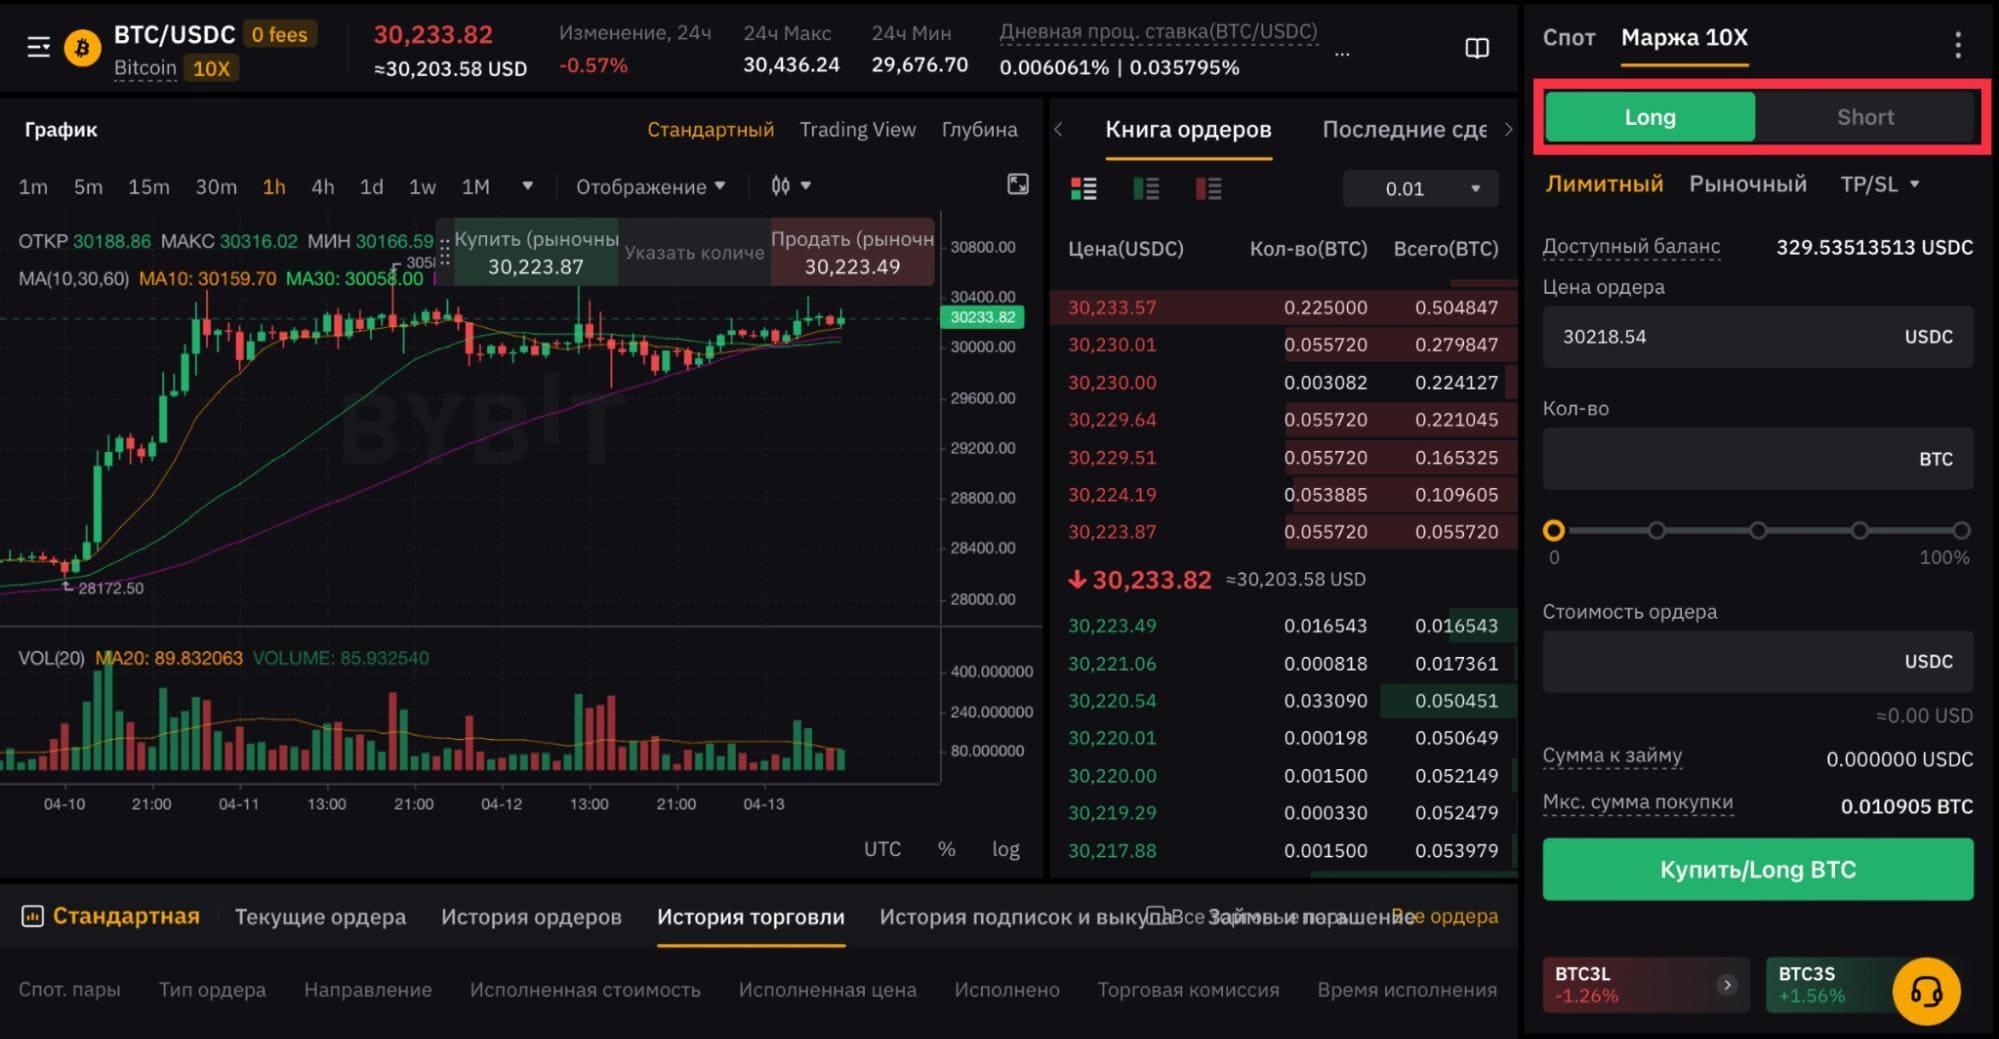1999x1039 pixels.
Task: Click the Стоимость ордера USDC input field
Action: 1757,661
